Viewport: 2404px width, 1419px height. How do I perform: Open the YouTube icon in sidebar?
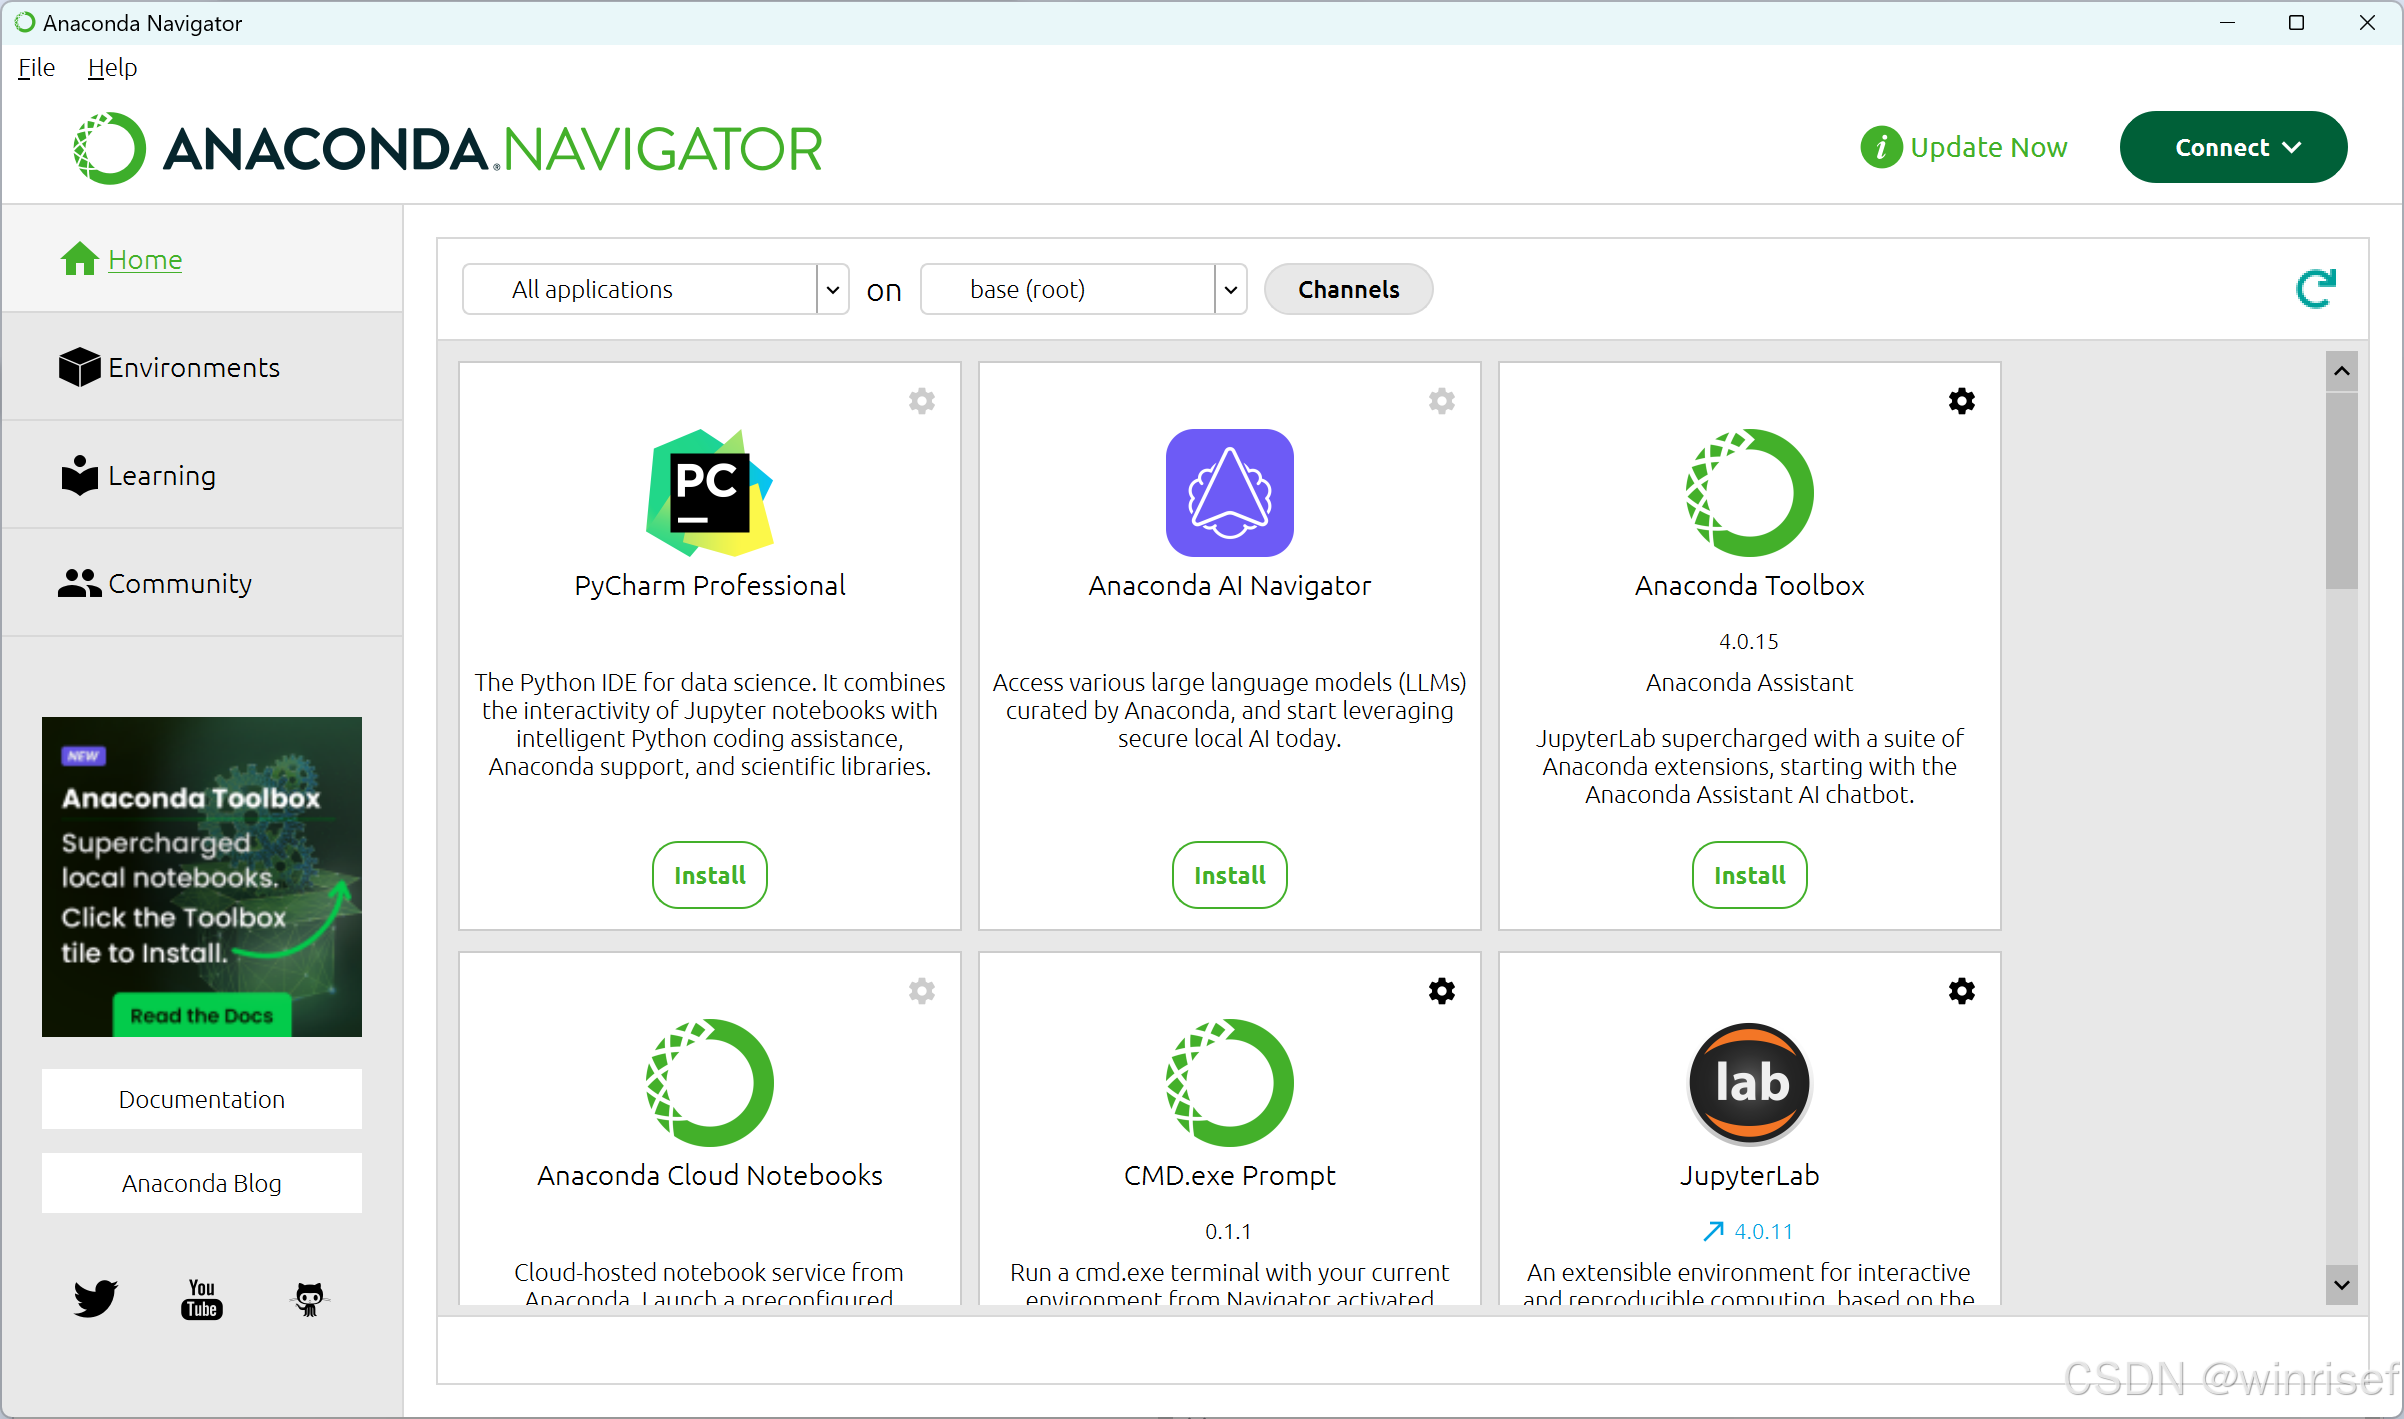point(202,1298)
